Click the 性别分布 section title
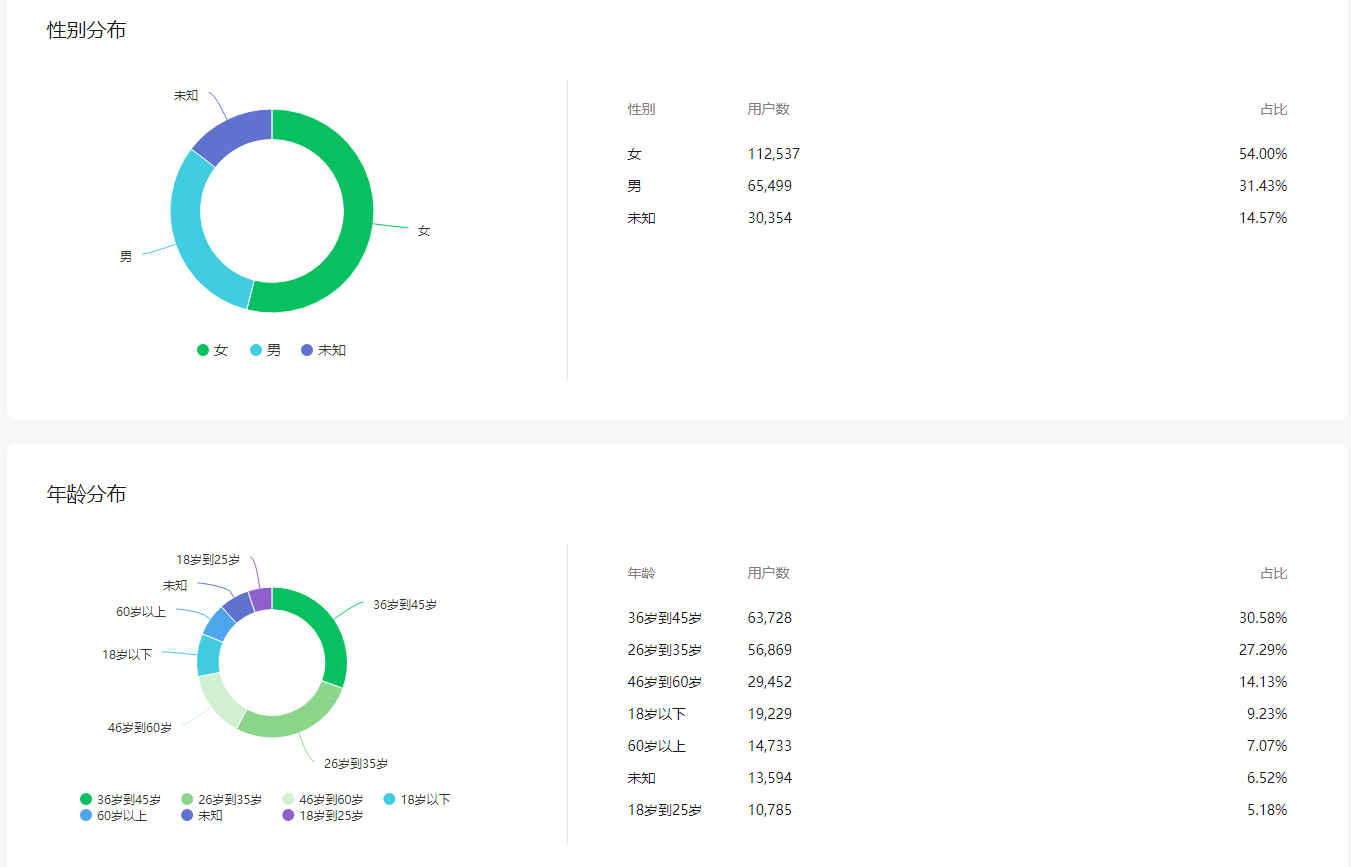The height and width of the screenshot is (867, 1351). point(87,30)
